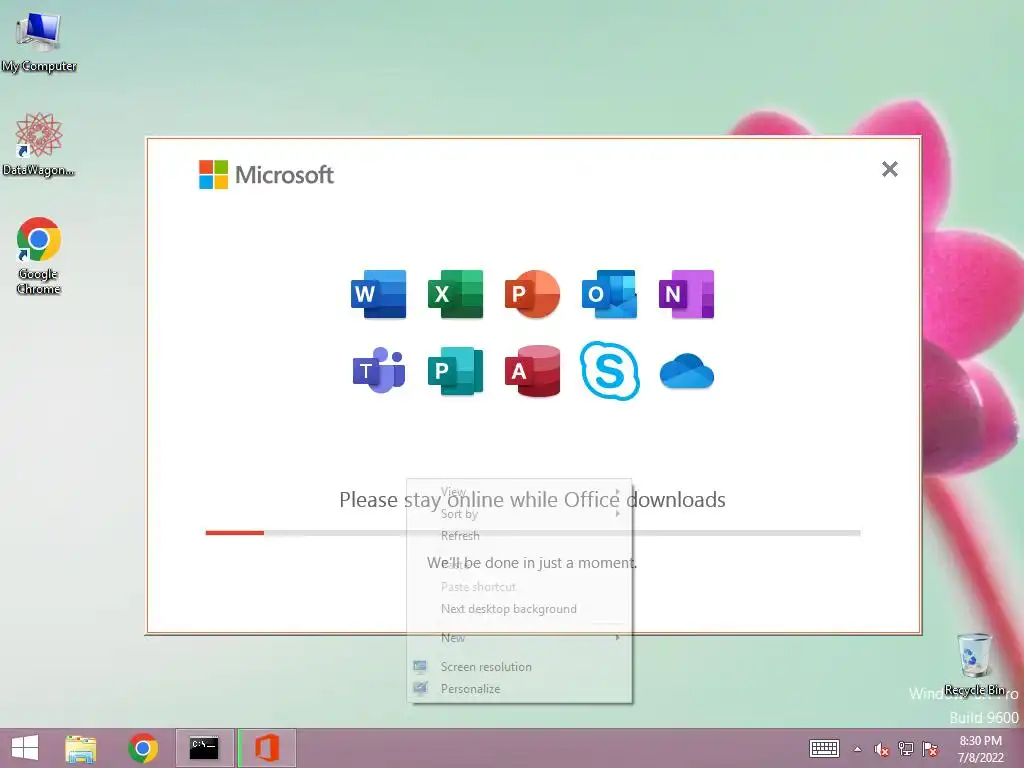Click the Word icon in the Office installer
The width and height of the screenshot is (1024, 768).
(378, 294)
